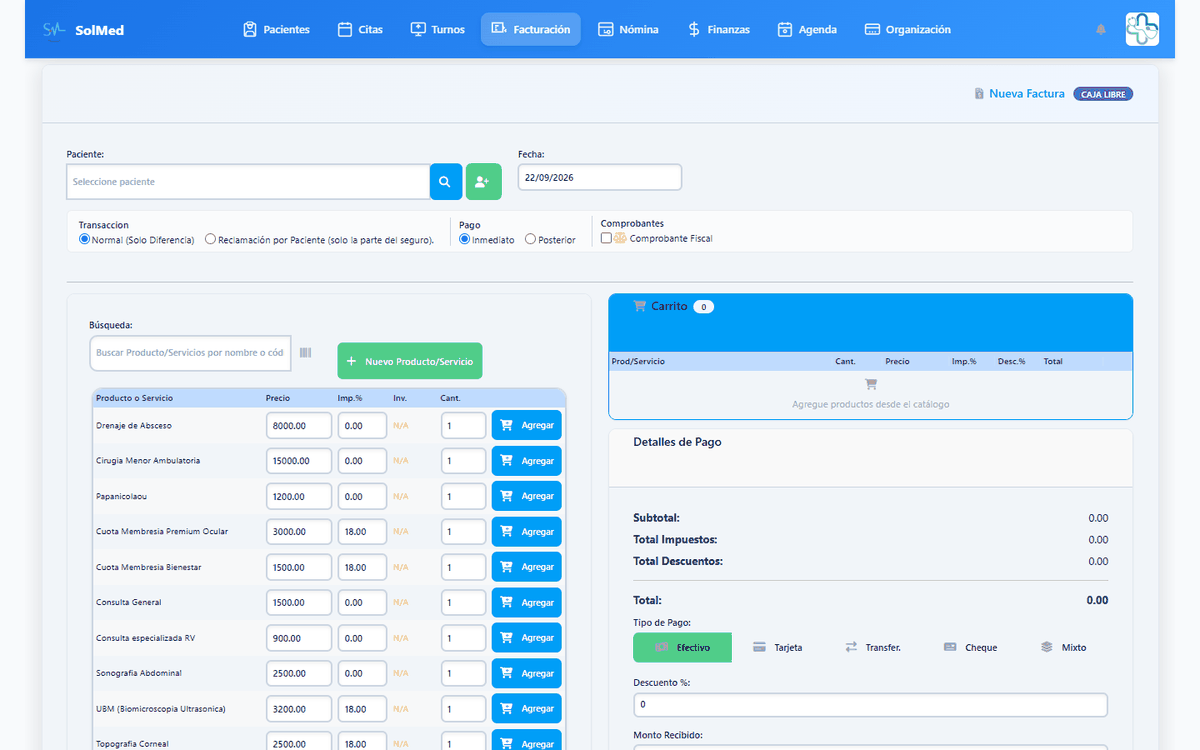Select Transfer. payment type
1200x750 pixels.
pos(873,647)
